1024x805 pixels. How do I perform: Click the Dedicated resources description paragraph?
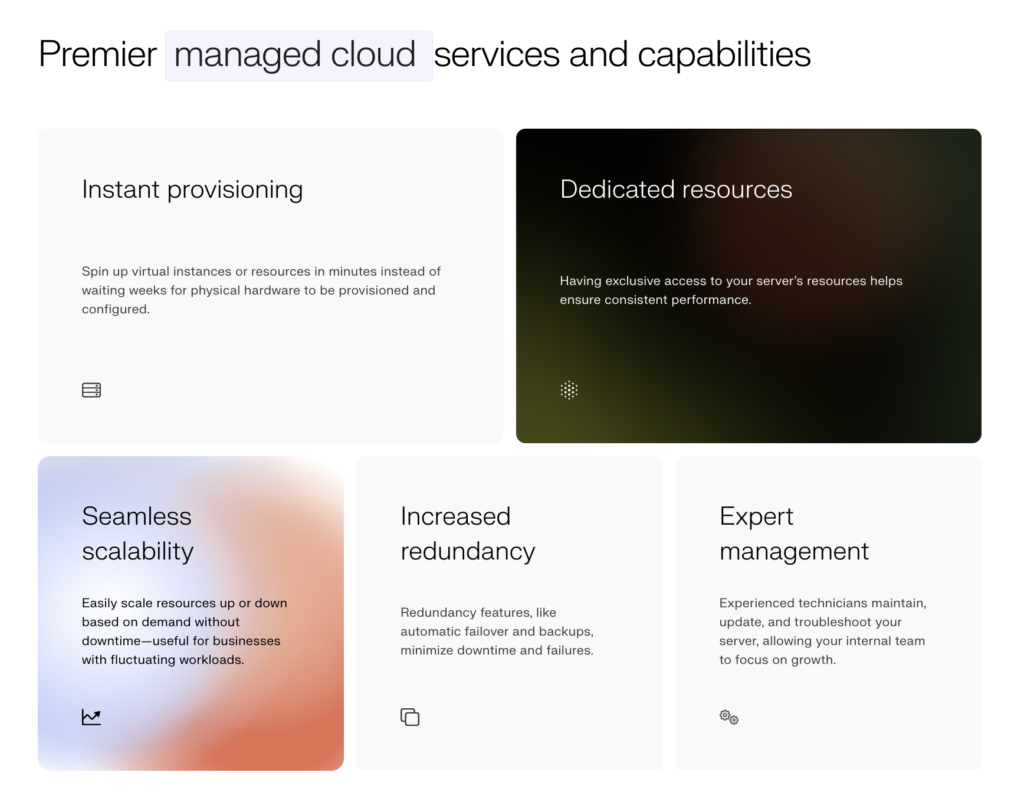[730, 290]
